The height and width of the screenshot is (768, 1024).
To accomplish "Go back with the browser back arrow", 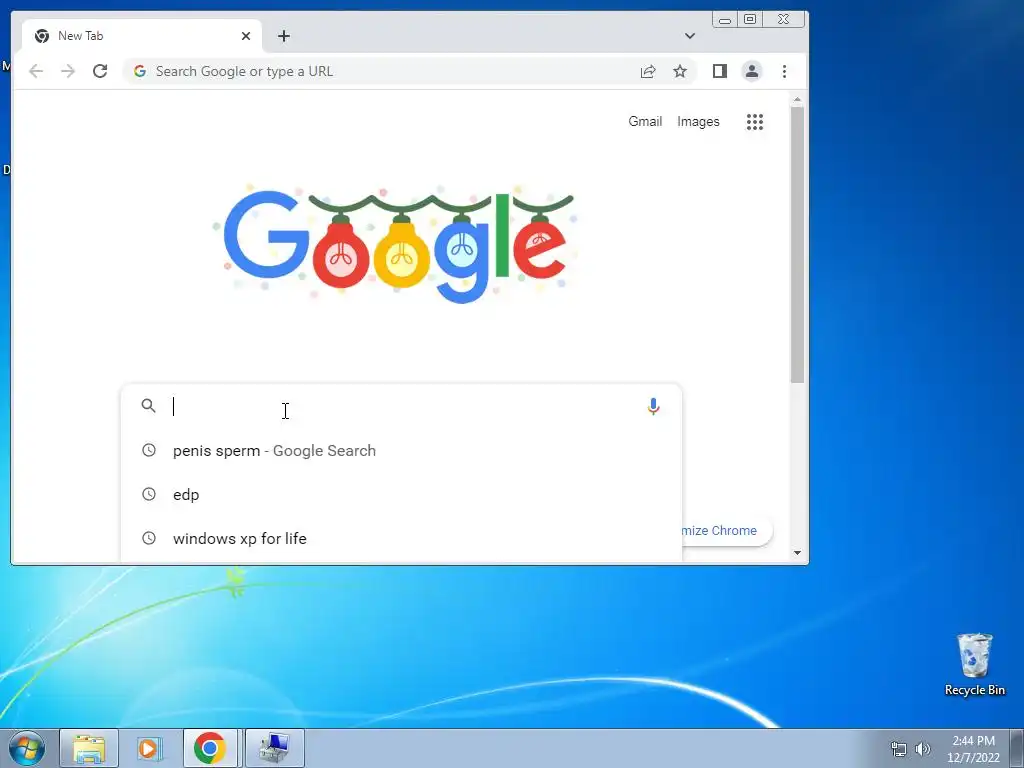I will 36,71.
